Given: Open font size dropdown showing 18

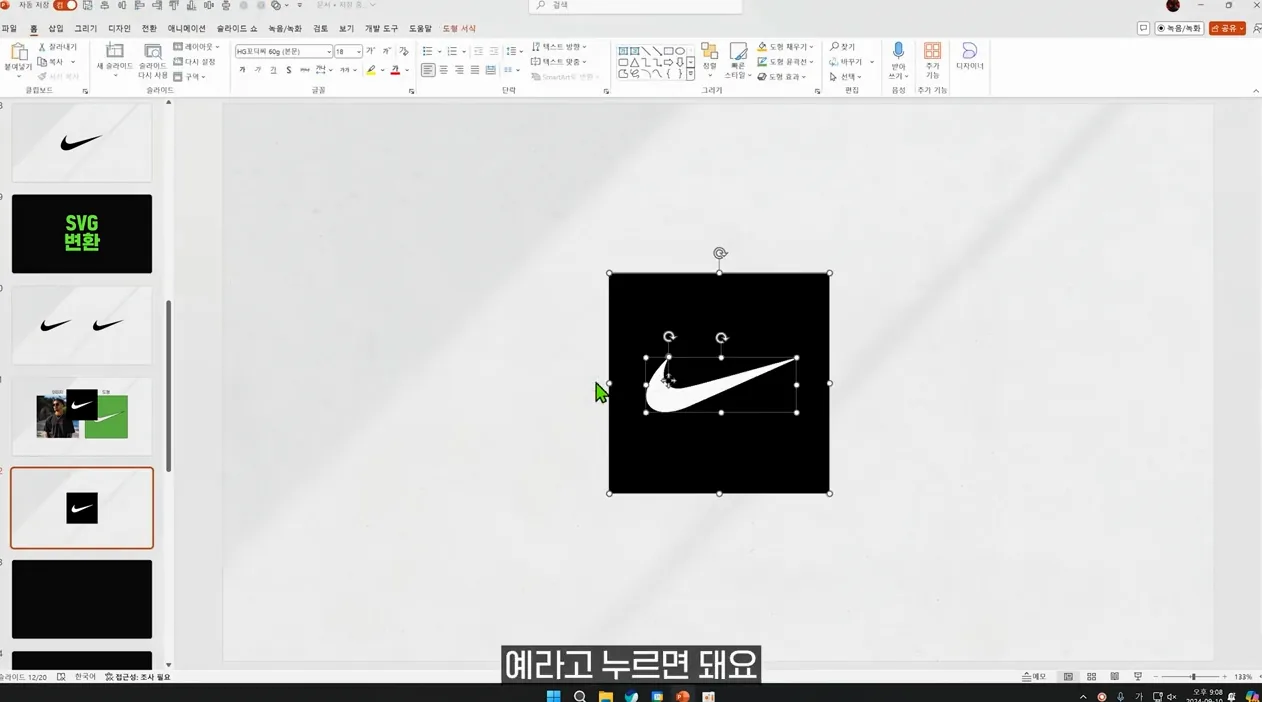Looking at the screenshot, I should pyautogui.click(x=358, y=51).
